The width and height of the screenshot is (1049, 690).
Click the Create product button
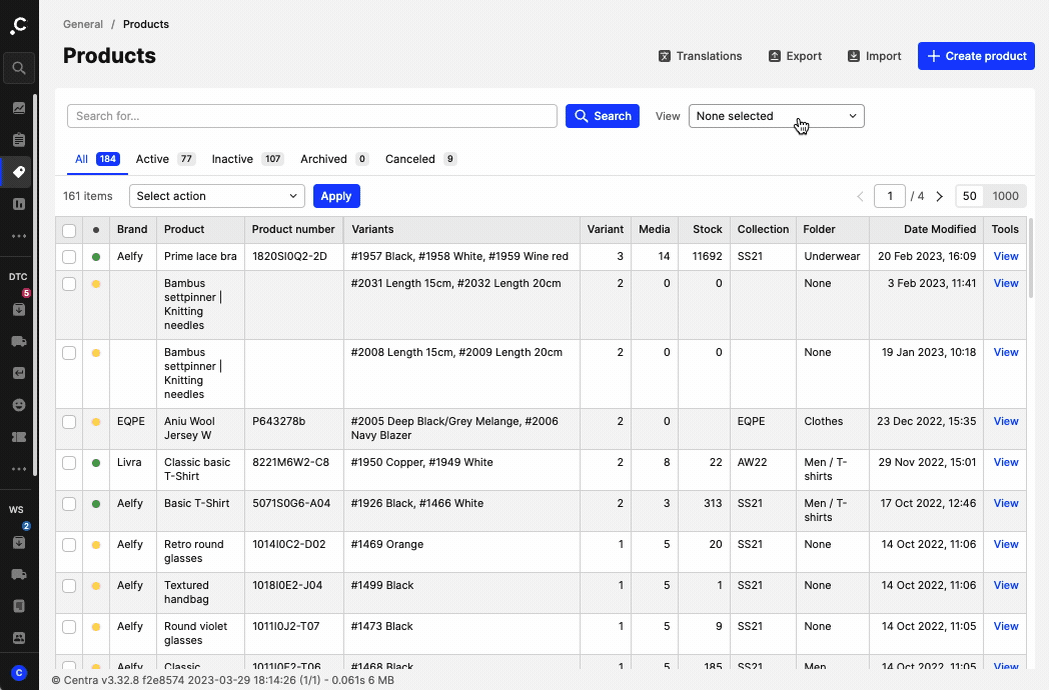coord(976,56)
